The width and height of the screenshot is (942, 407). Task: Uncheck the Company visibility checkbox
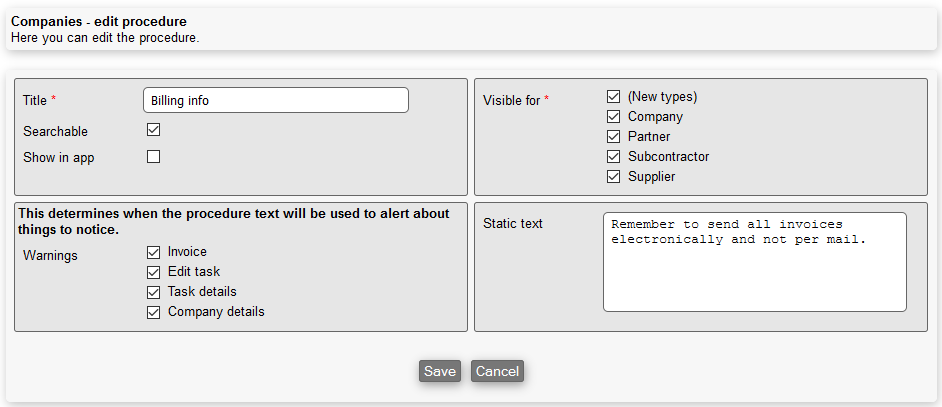614,117
